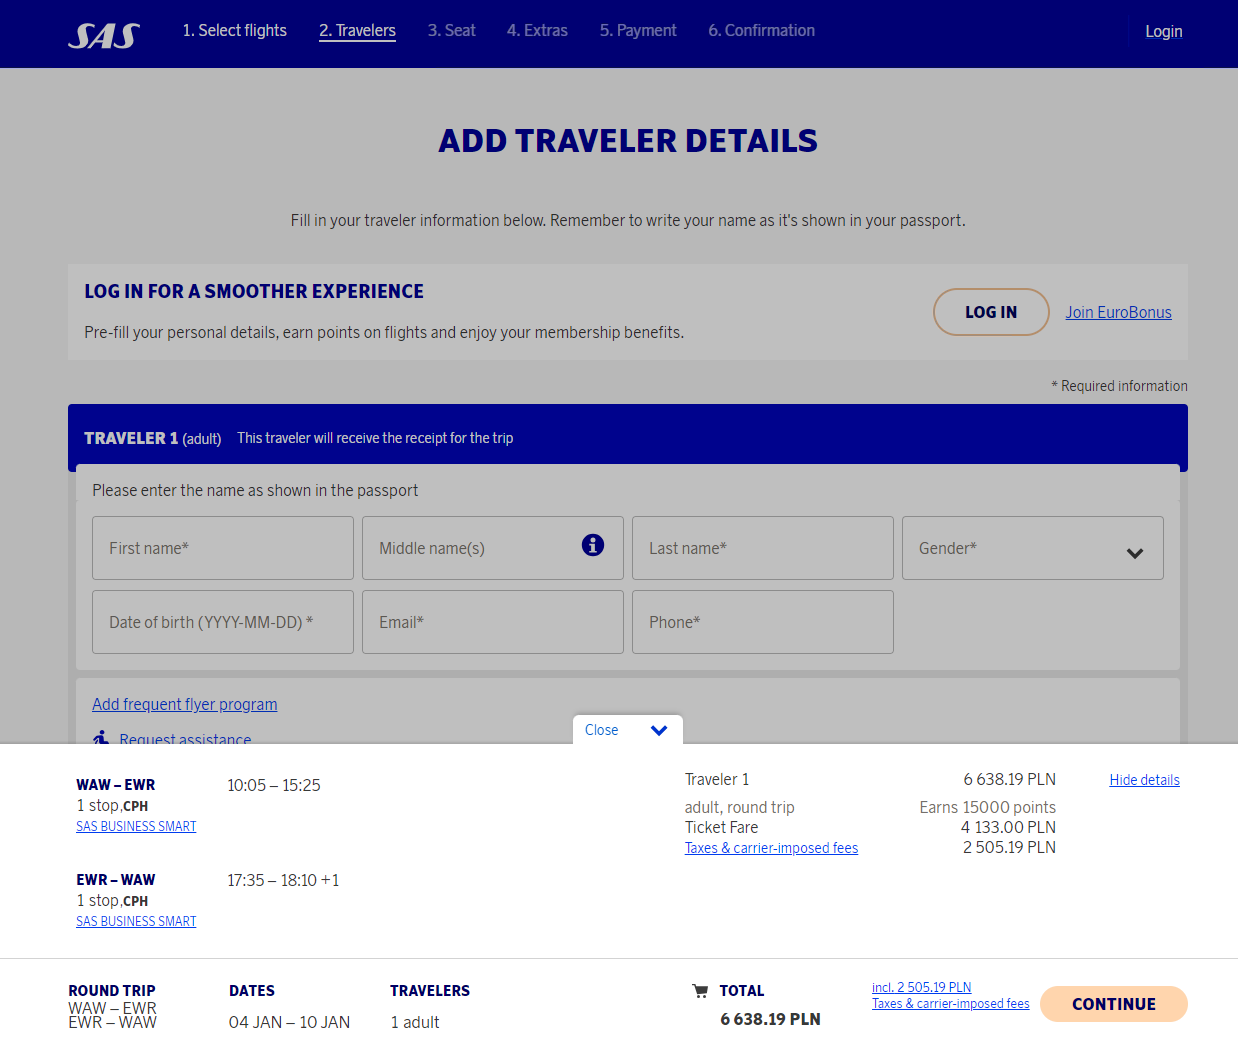Click the Request assistance link

(x=185, y=738)
